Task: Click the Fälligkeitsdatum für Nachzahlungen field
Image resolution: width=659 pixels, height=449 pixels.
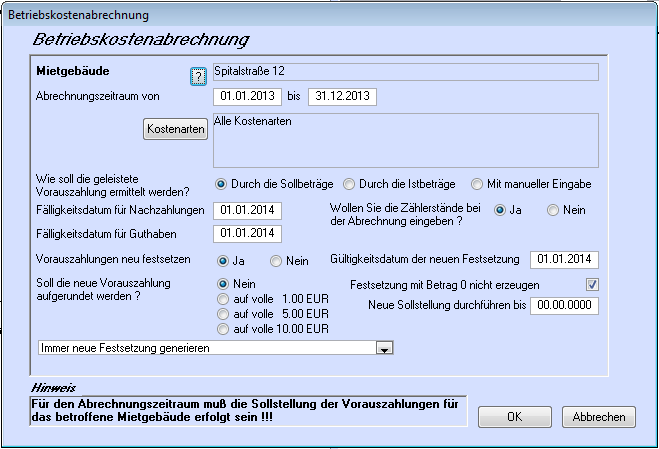Action: click(247, 210)
